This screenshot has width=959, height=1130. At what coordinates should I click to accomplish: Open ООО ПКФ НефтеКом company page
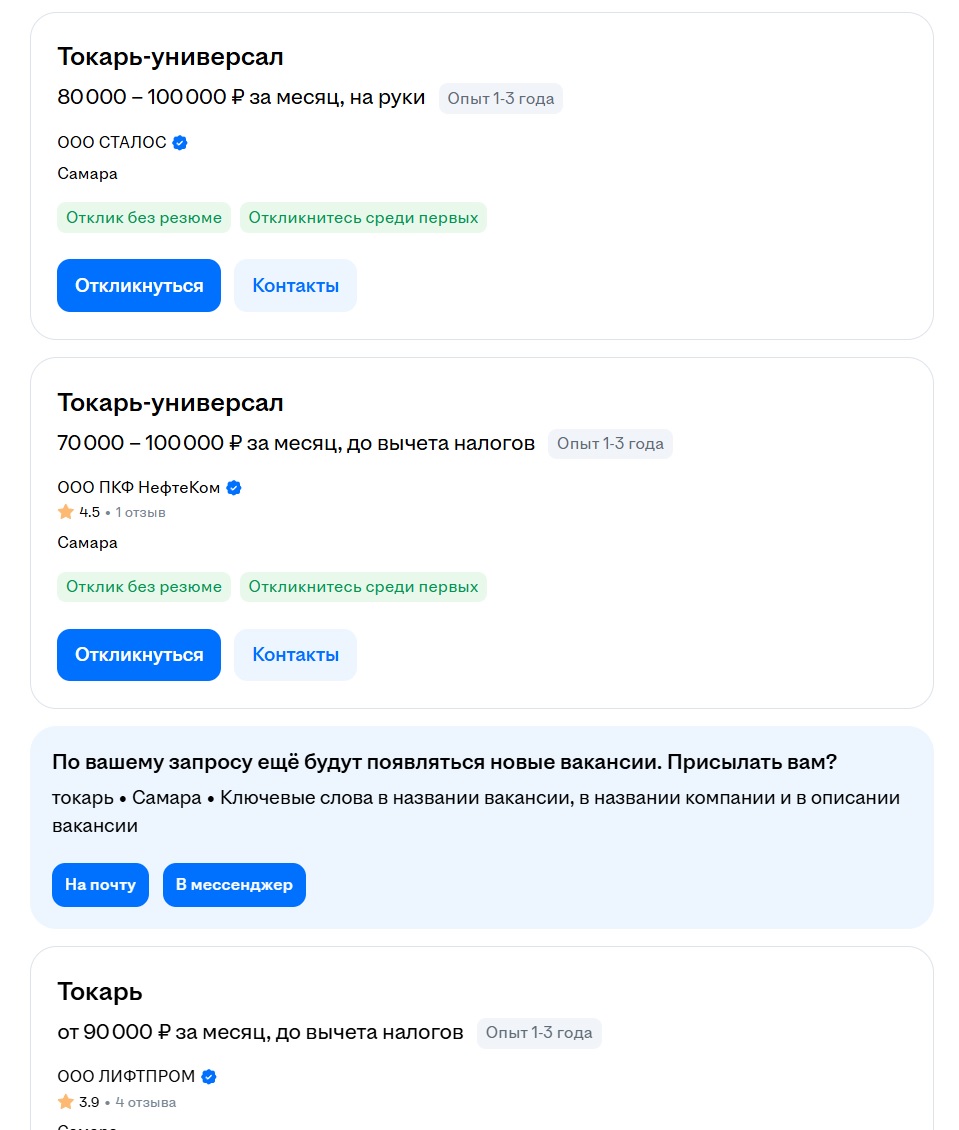tap(139, 488)
